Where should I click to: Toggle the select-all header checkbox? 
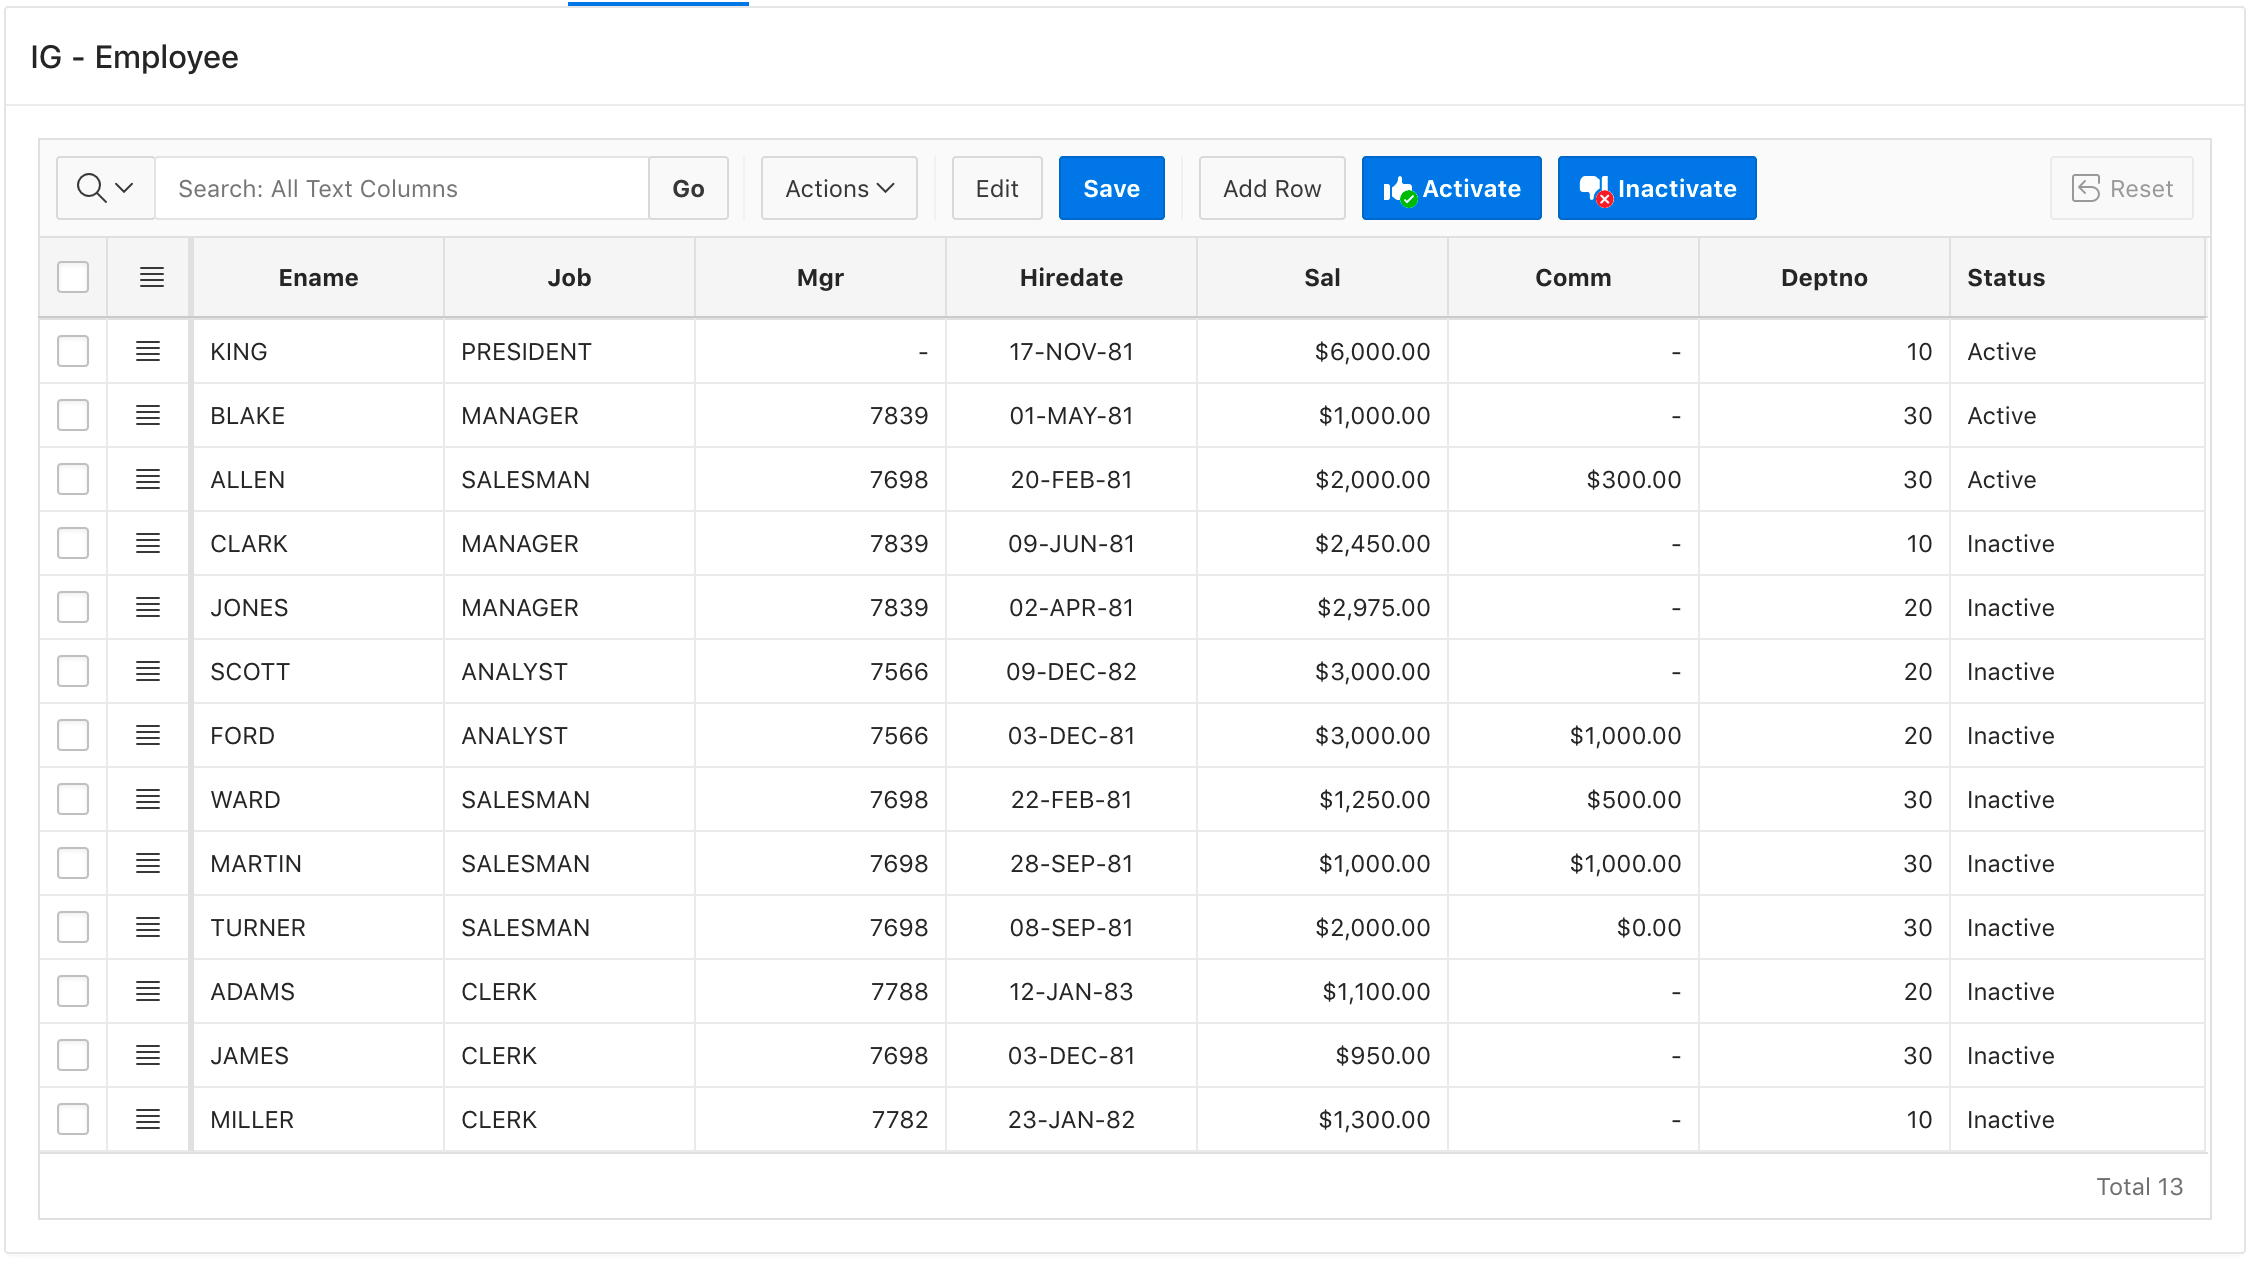(x=73, y=277)
